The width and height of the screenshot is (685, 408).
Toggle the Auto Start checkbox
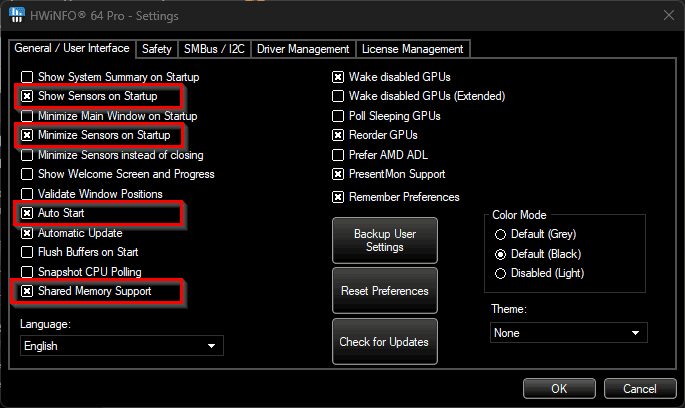(27, 213)
